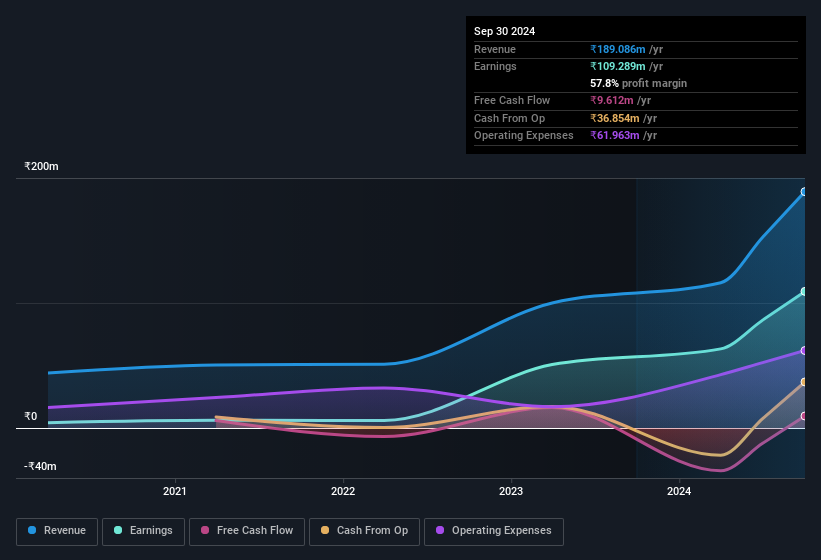
Task: Click the Free Cash Flow tooltip label
Action: (x=512, y=100)
